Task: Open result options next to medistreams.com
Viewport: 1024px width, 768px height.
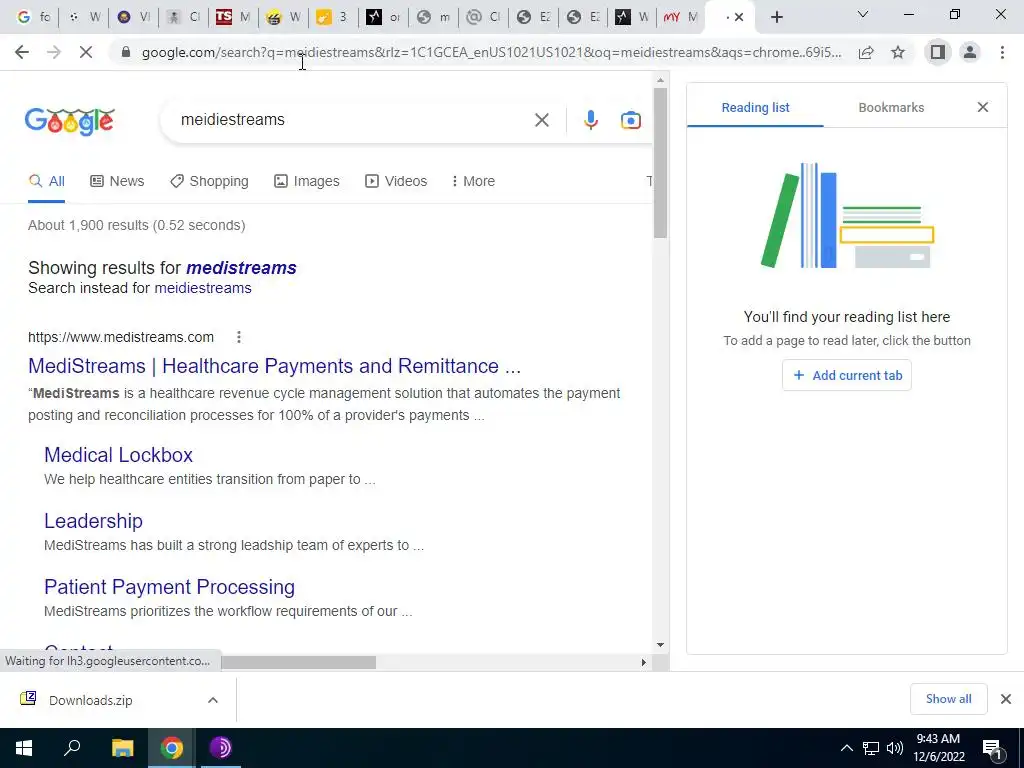Action: (239, 337)
